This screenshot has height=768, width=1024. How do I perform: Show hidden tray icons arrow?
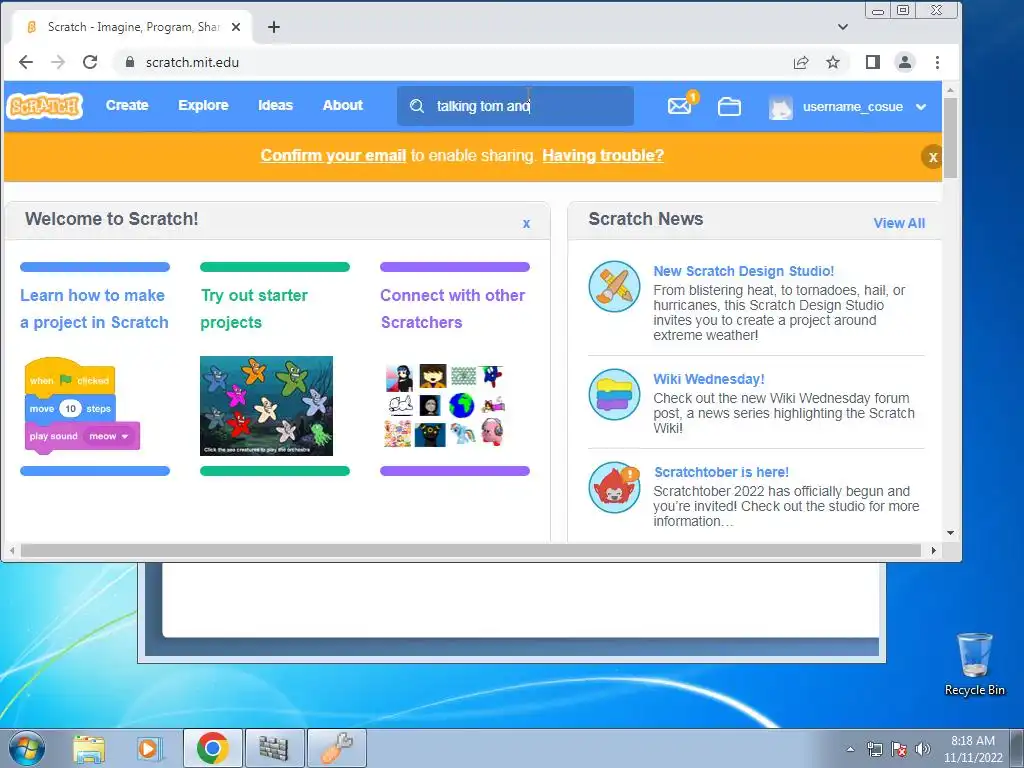850,749
